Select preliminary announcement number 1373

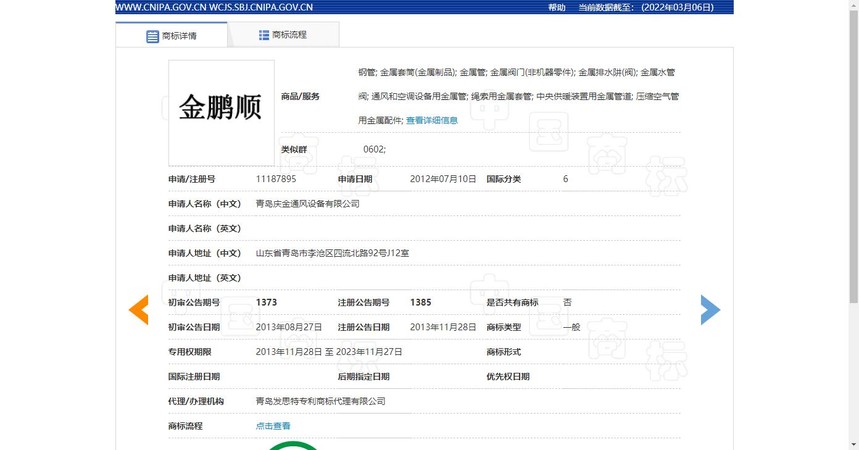[x=266, y=303]
